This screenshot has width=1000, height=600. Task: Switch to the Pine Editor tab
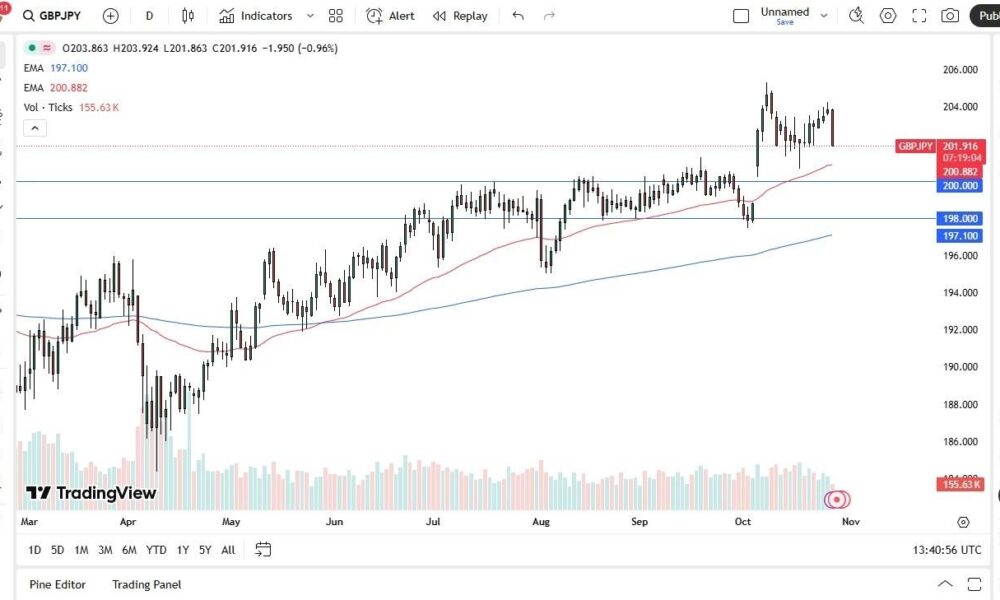57,584
